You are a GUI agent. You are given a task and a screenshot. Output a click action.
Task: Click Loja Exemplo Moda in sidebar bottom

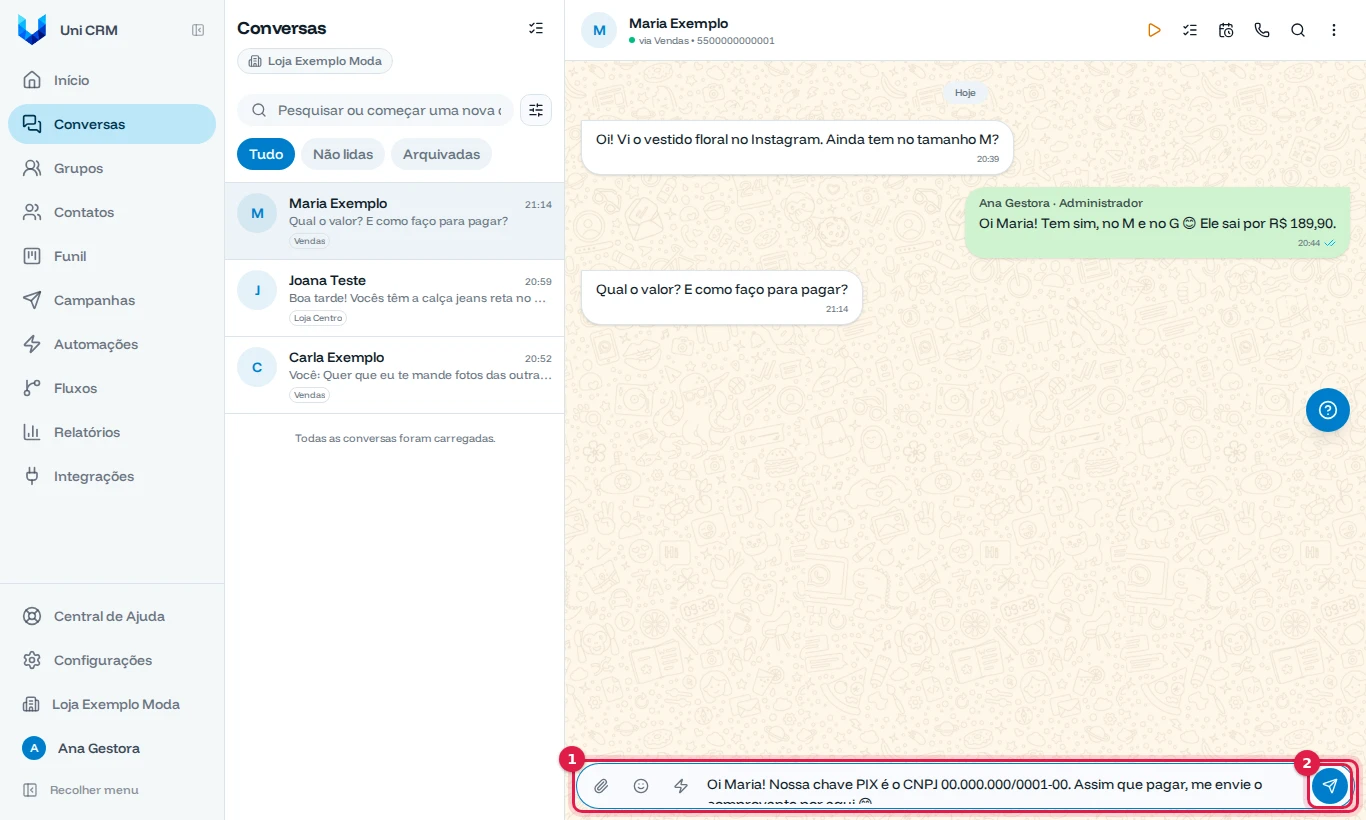coord(112,704)
